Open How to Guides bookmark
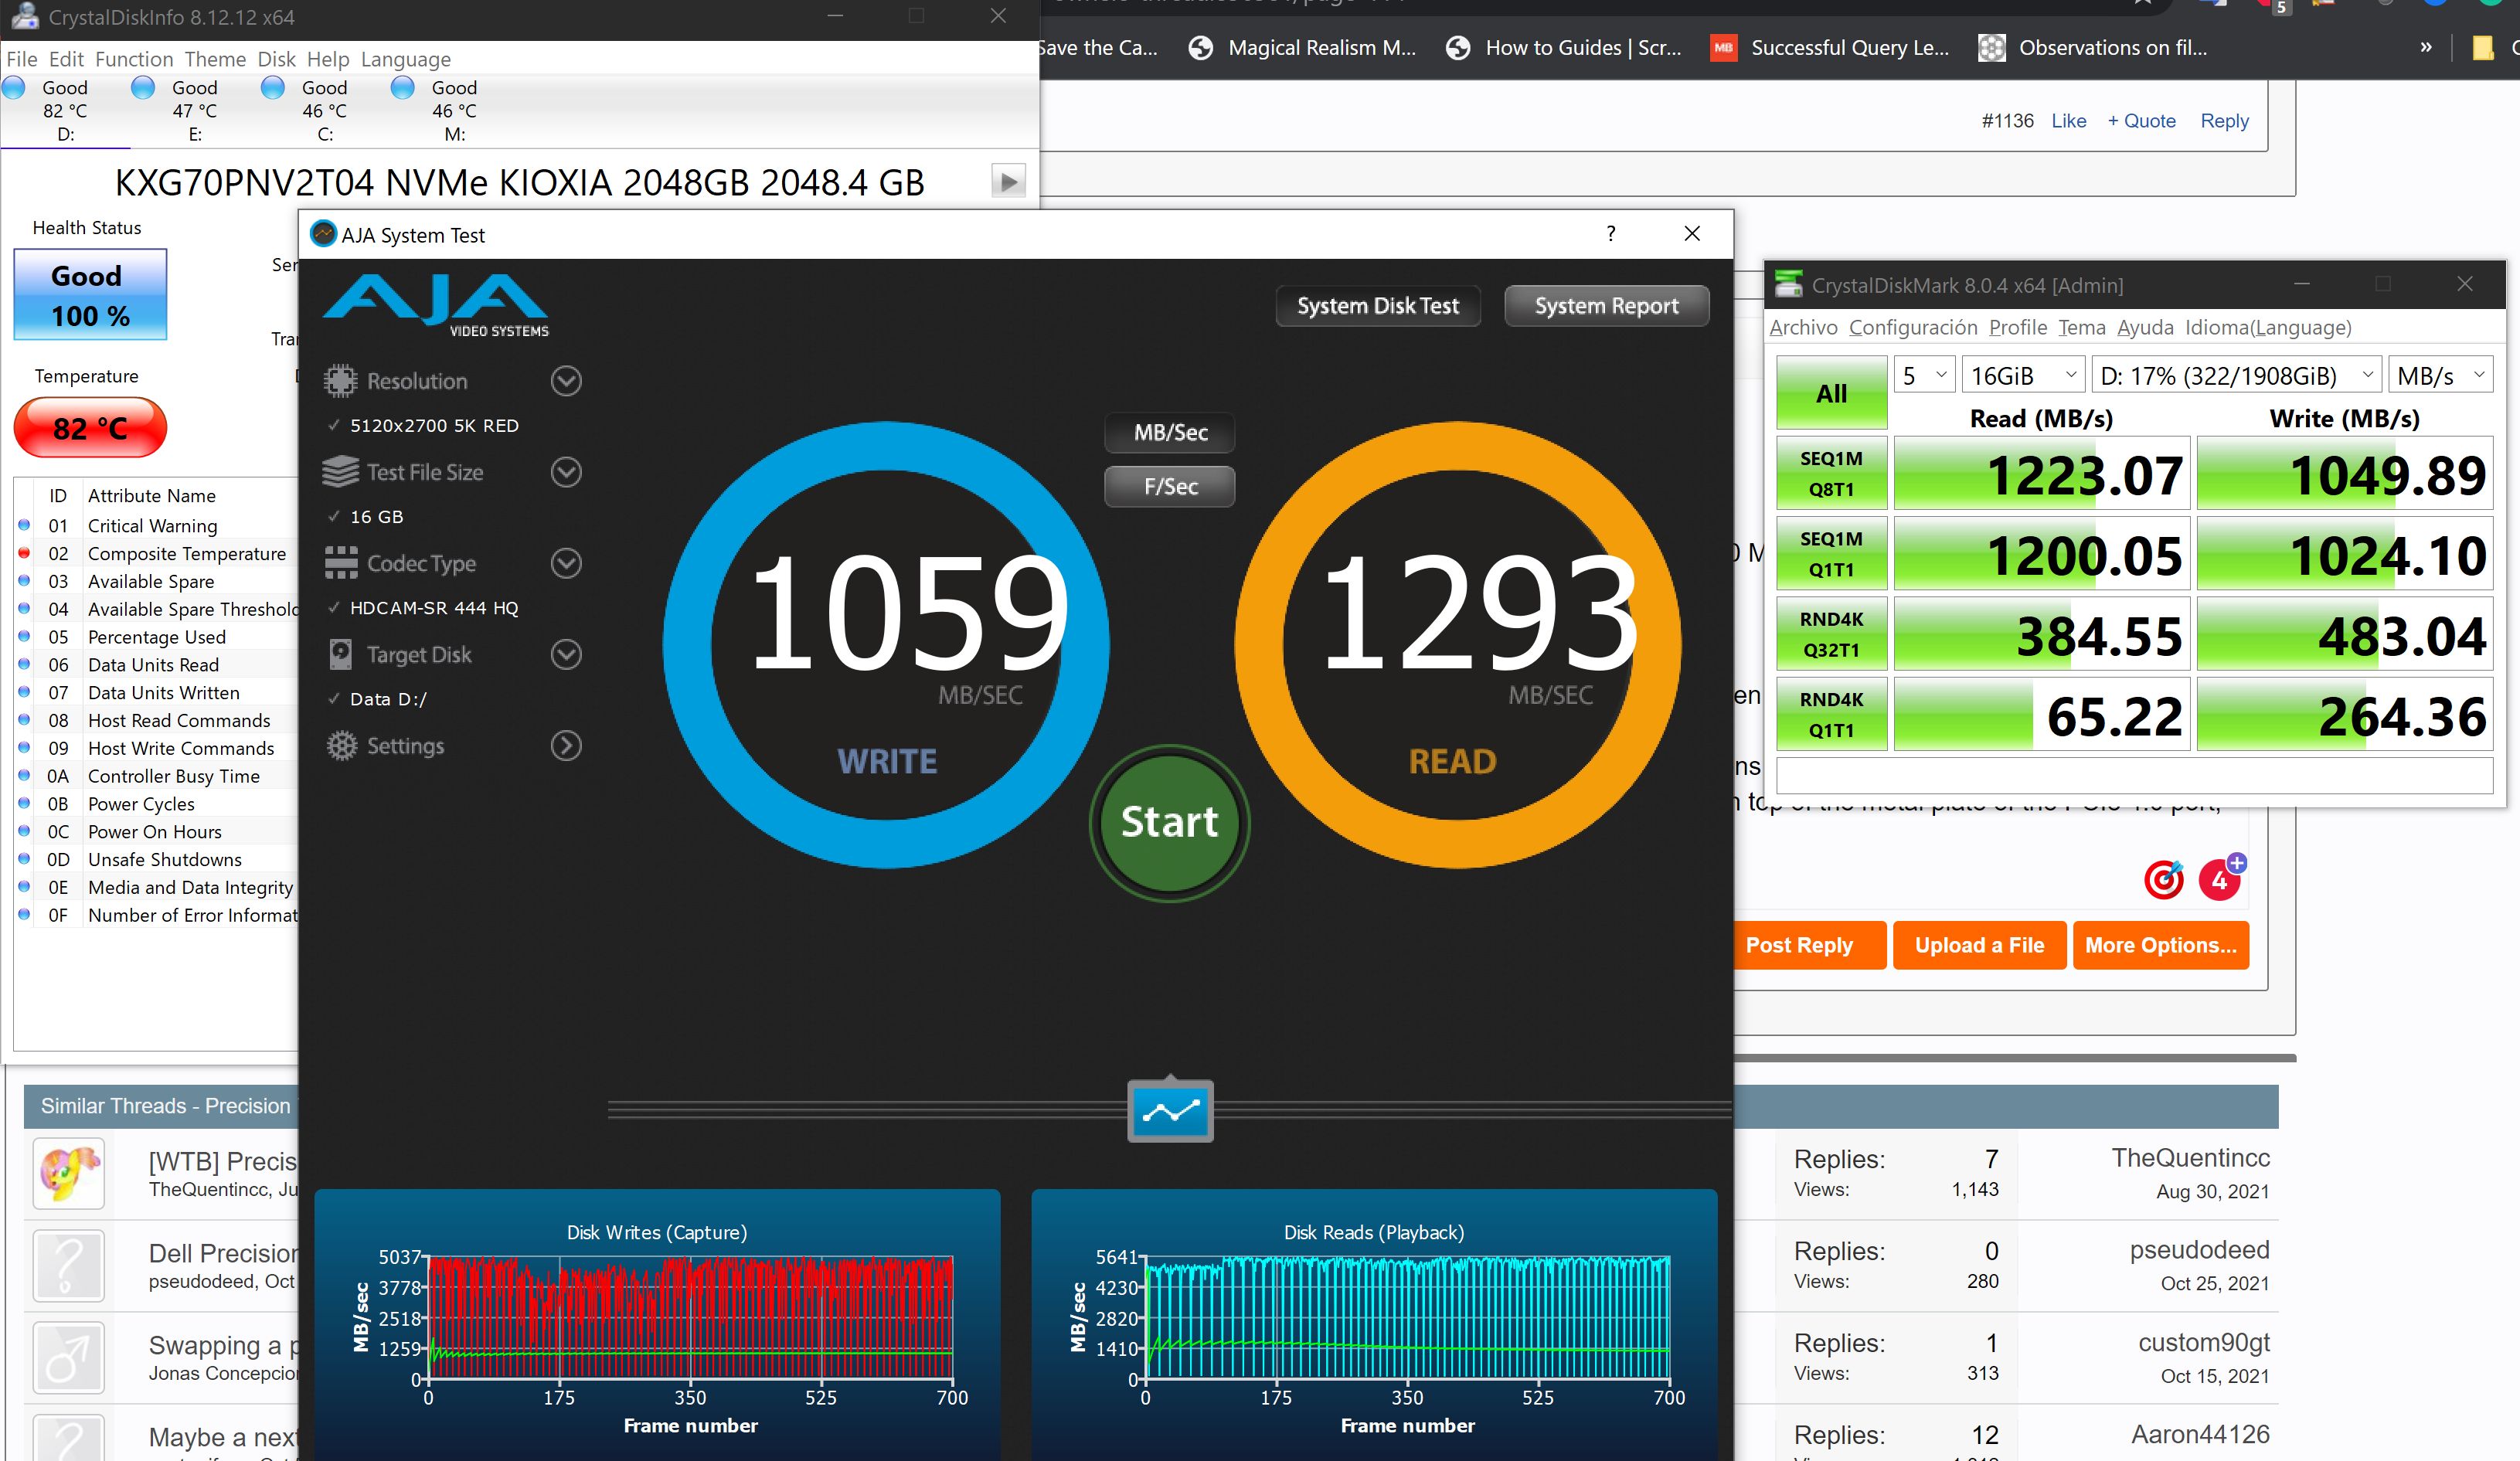 (1564, 47)
